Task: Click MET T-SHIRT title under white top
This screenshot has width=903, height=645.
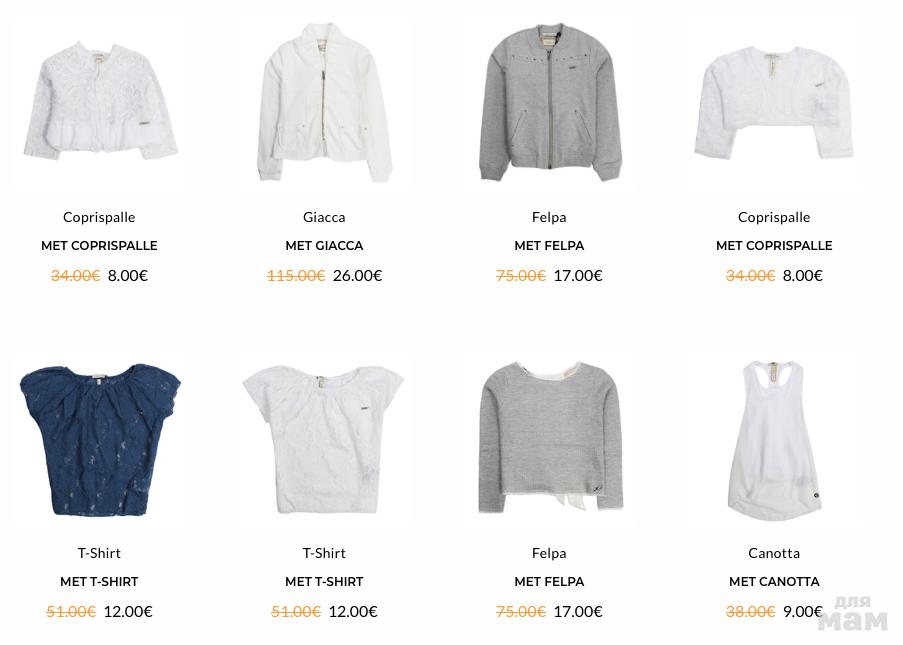Action: (x=324, y=582)
